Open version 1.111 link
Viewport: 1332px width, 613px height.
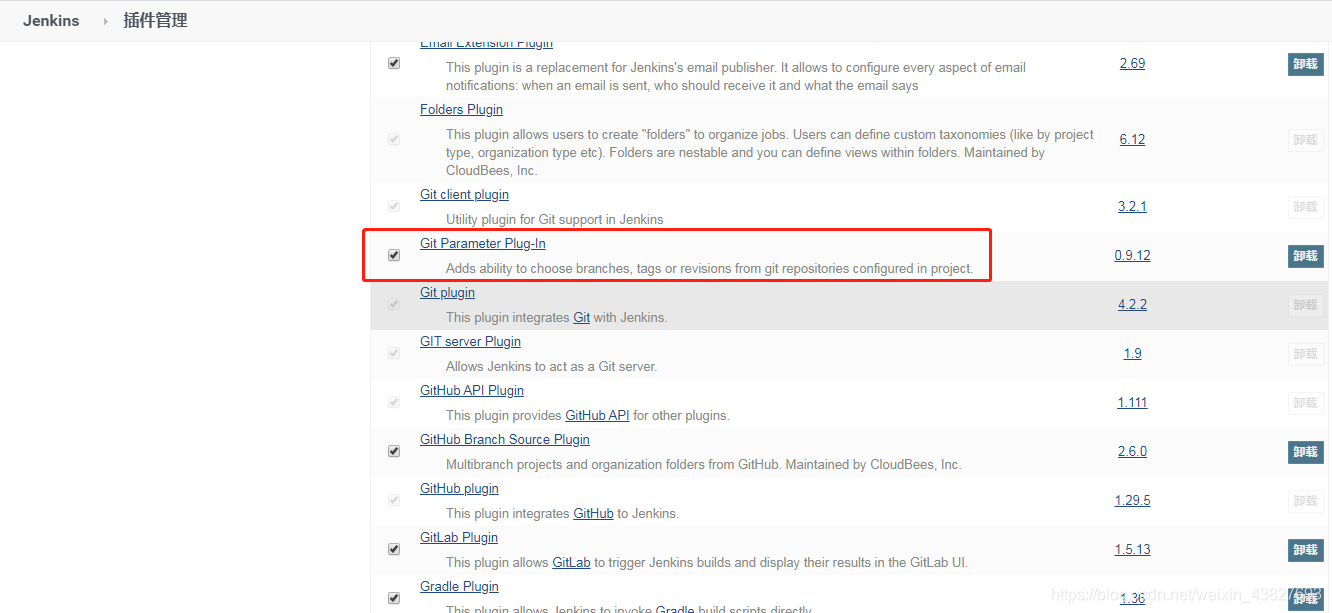1132,402
